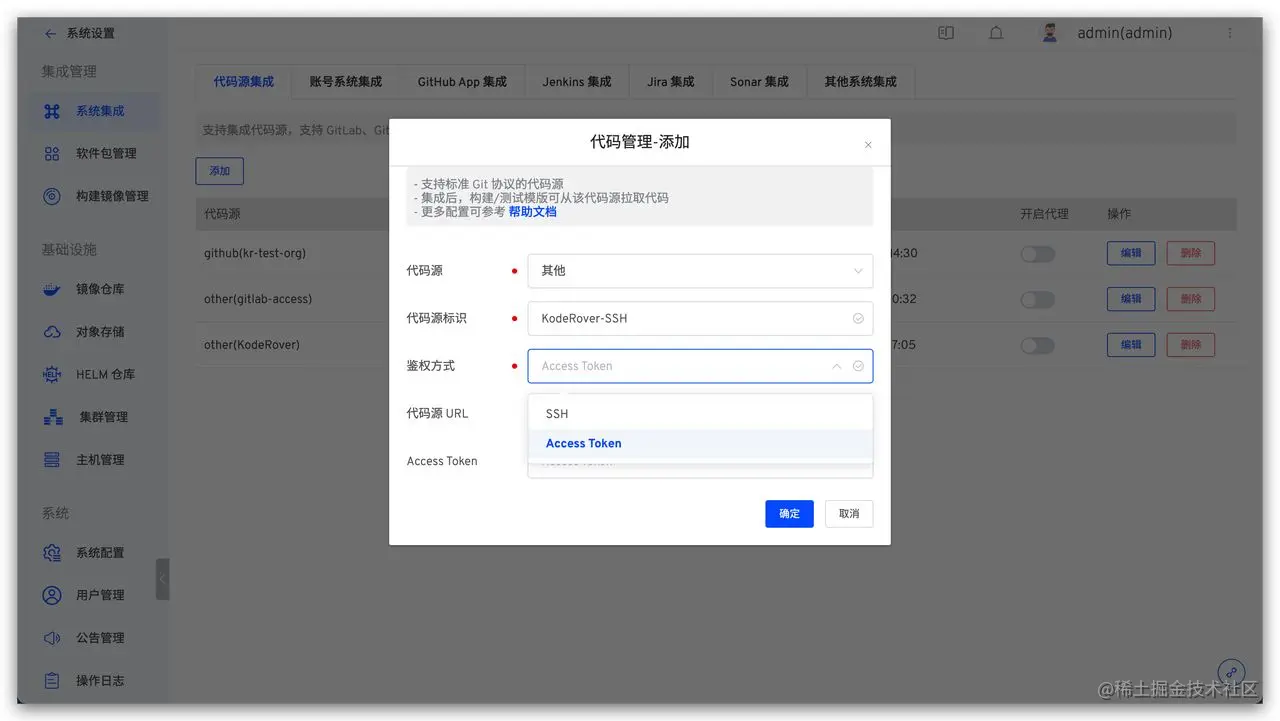The width and height of the screenshot is (1280, 721).
Task: Open the 用户管理 person icon
Action: [52, 595]
